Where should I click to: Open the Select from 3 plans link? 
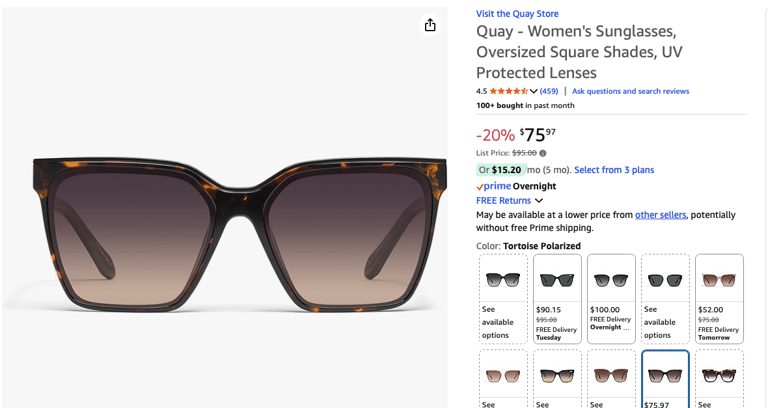coord(614,170)
